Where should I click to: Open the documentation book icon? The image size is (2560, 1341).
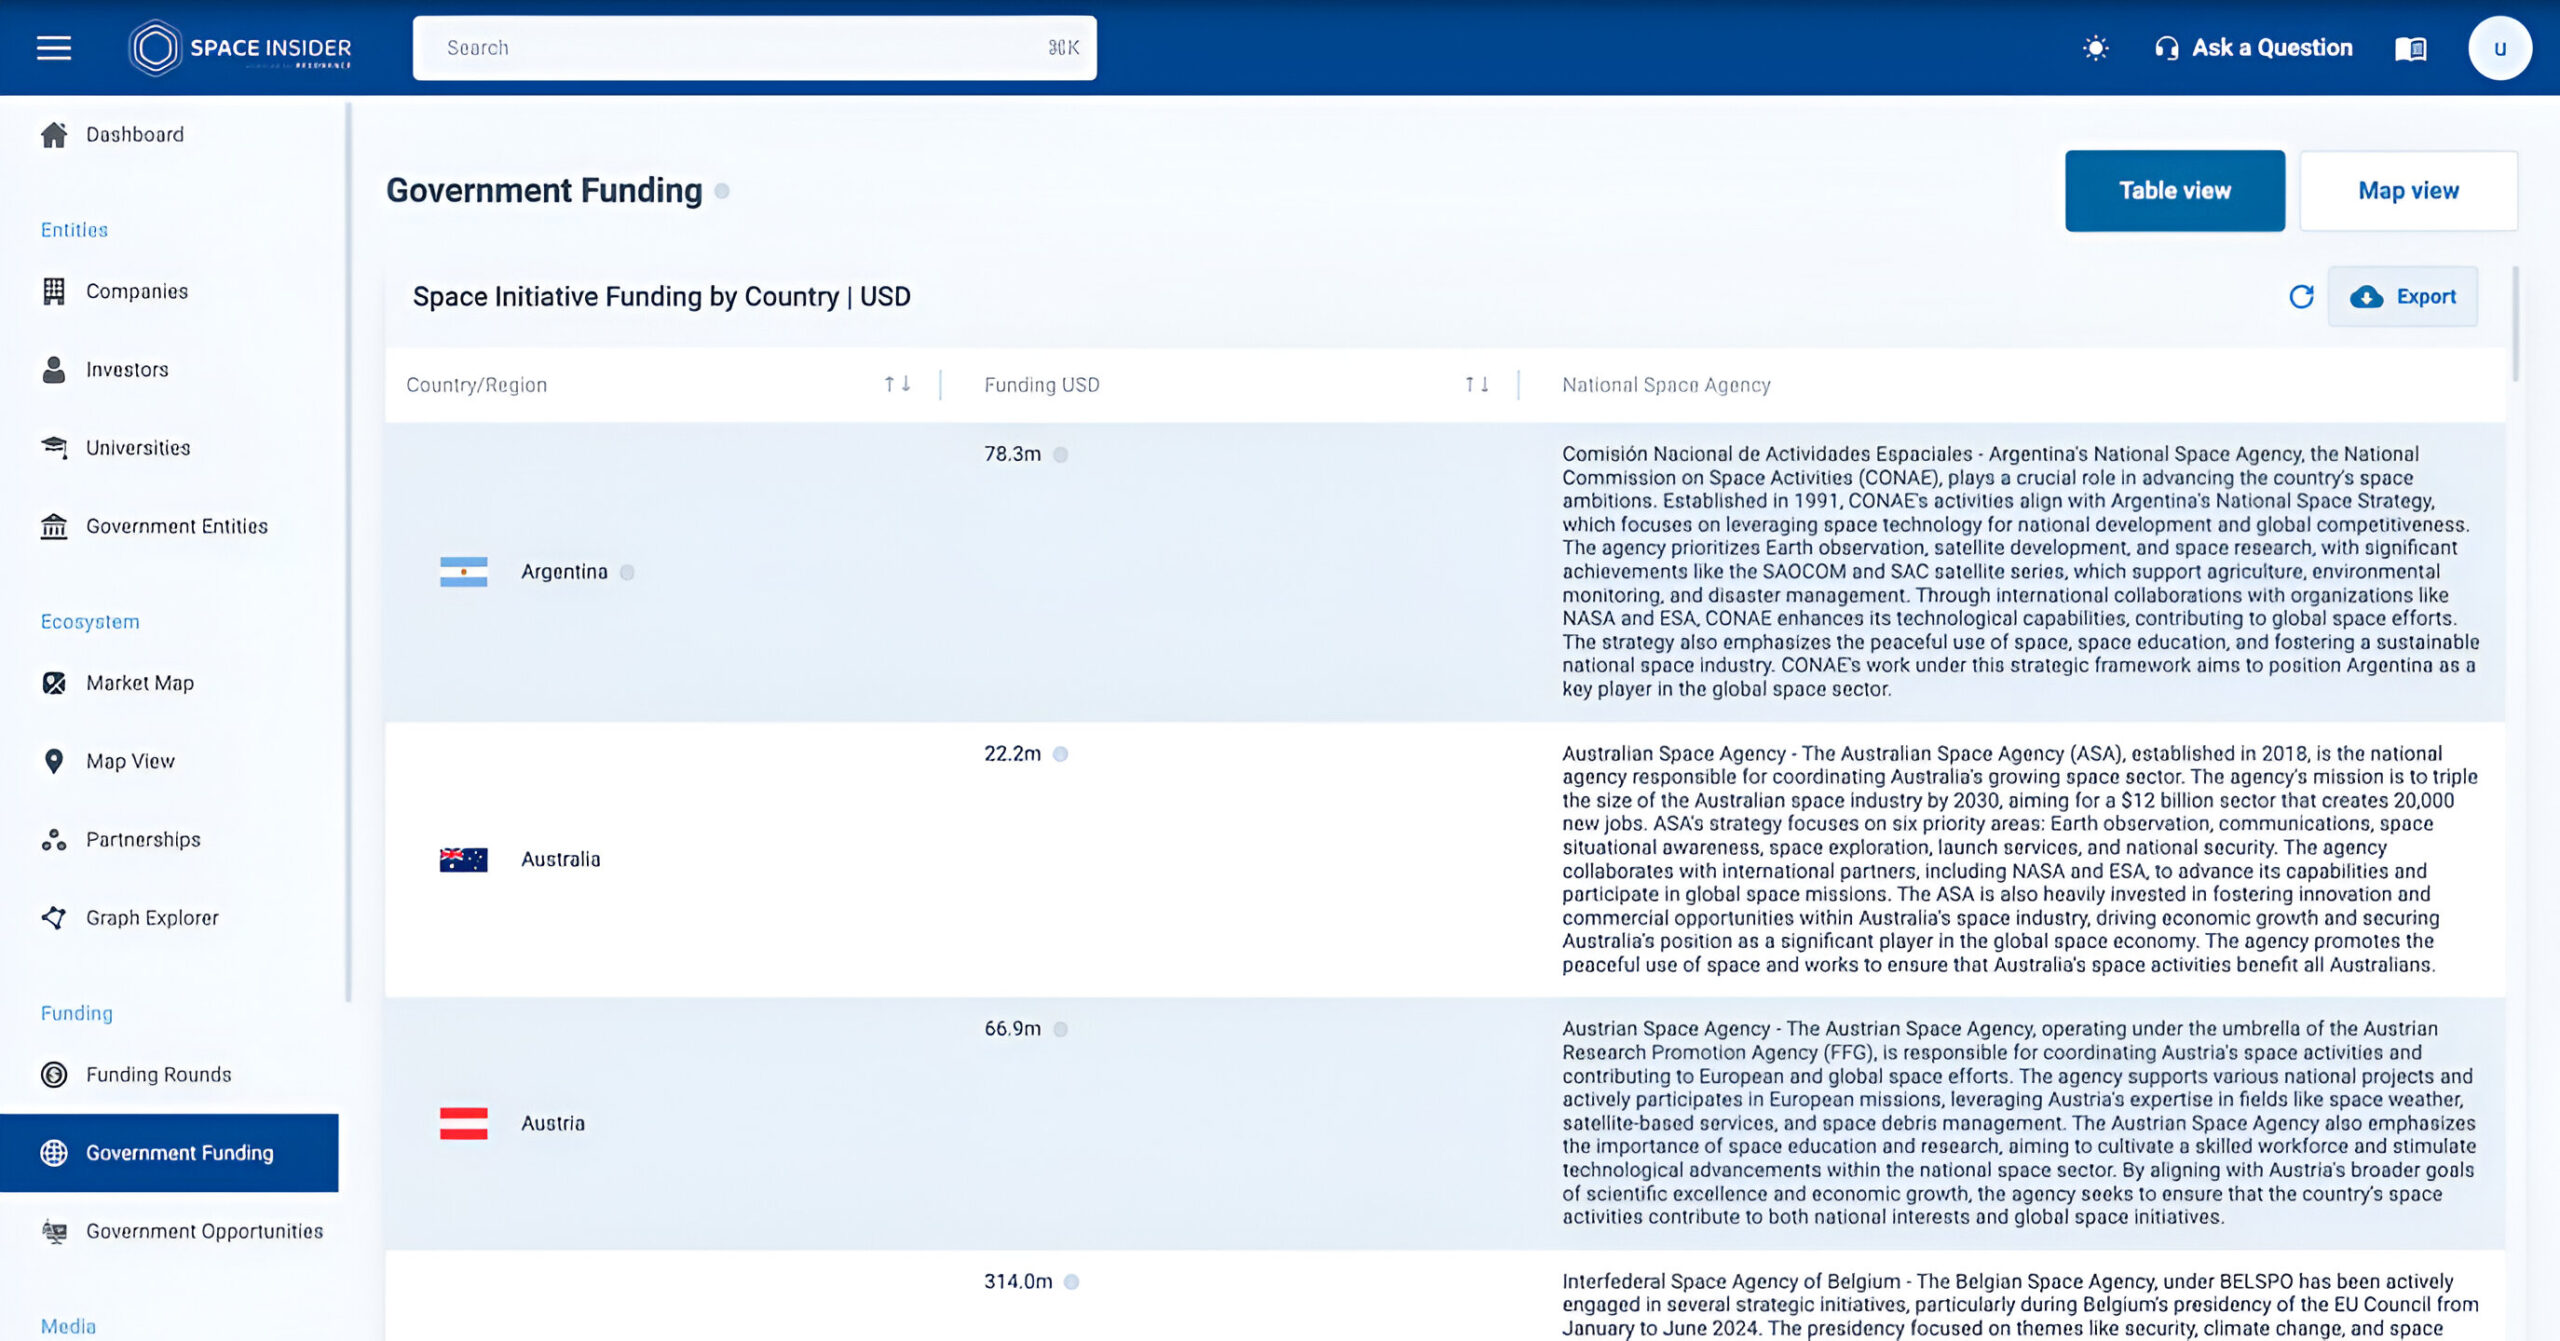click(2410, 48)
